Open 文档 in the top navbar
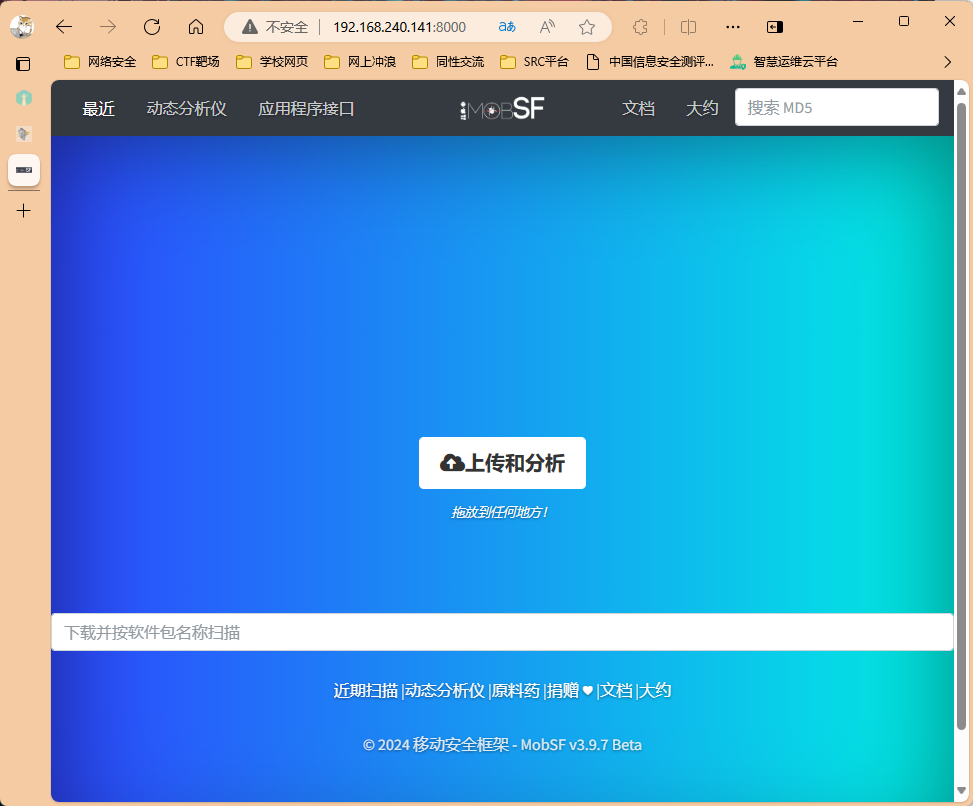 click(x=639, y=109)
